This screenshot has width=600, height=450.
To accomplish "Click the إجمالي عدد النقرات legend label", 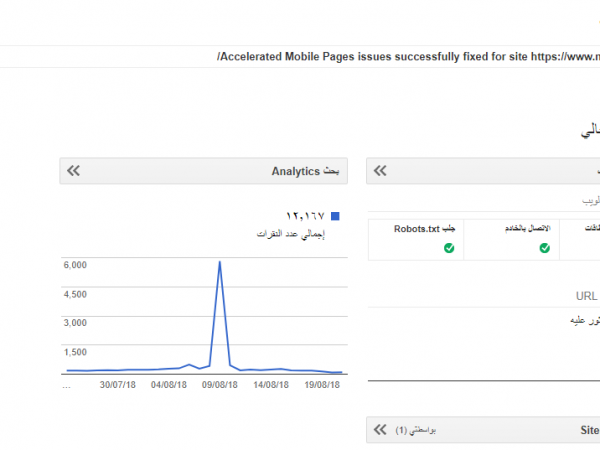I will [x=291, y=234].
